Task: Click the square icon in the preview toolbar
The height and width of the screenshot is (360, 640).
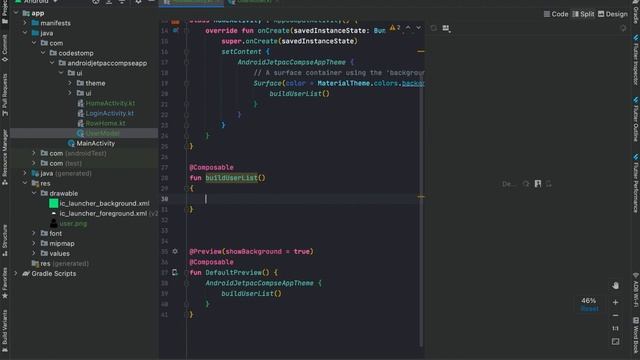Action: pyautogui.click(x=433, y=28)
